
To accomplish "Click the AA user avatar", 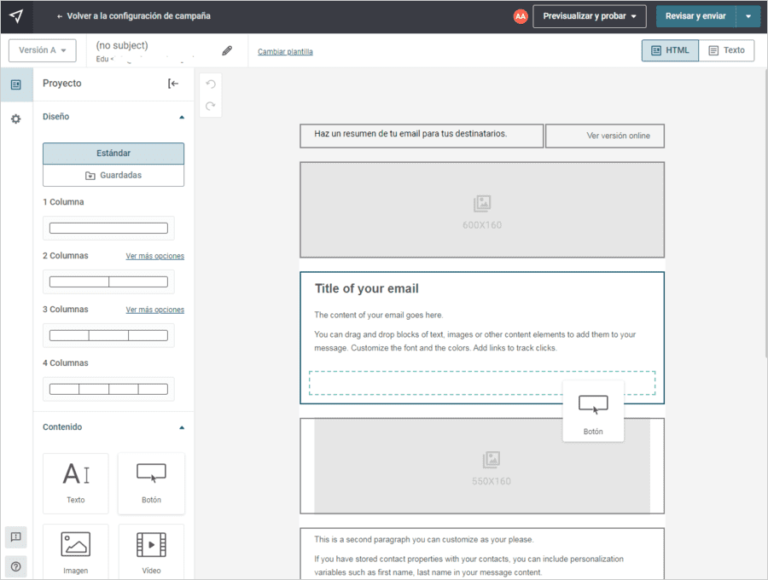I will [x=520, y=16].
